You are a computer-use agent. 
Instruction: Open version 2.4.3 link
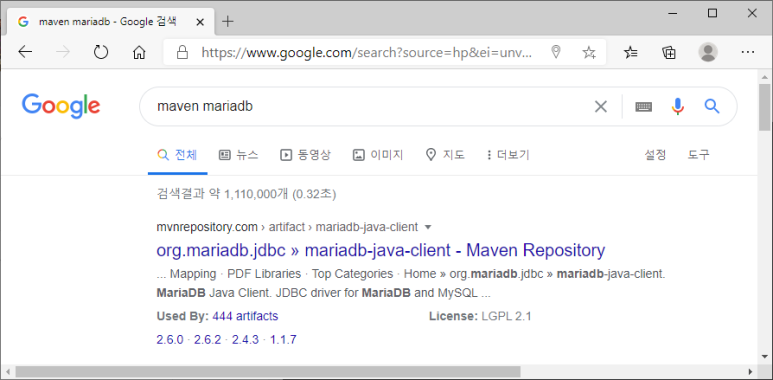[x=245, y=340]
